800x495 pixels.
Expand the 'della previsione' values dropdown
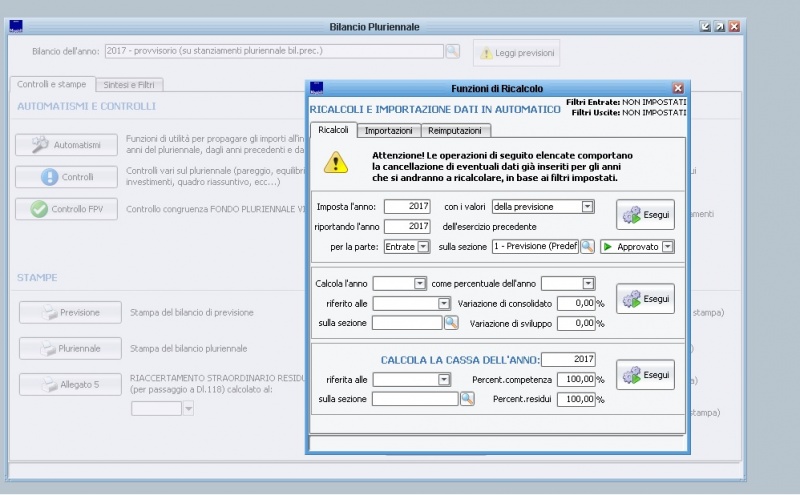click(x=587, y=207)
